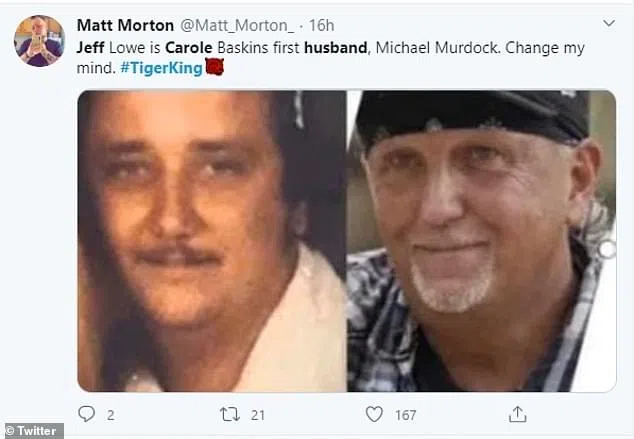
Task: Click the bold word husband in tweet
Action: [336, 48]
